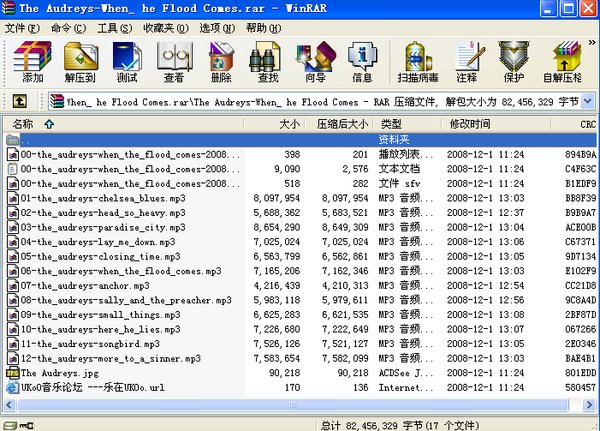Open the 收藏夹(O) menu
The width and height of the screenshot is (600, 431).
tap(166, 28)
